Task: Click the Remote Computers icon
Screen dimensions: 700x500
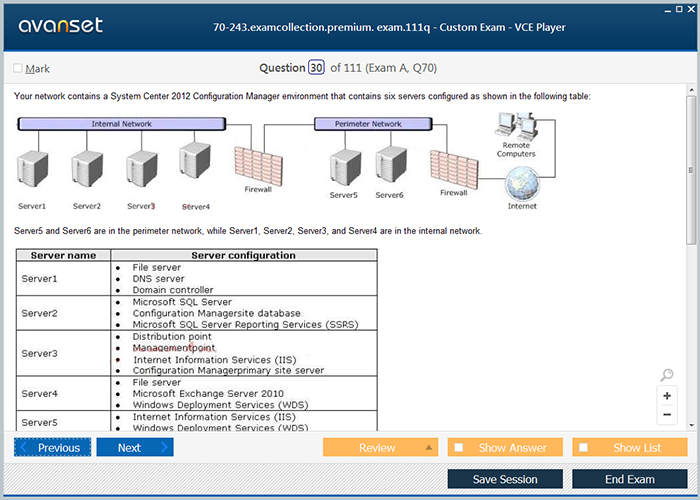Action: (516, 125)
